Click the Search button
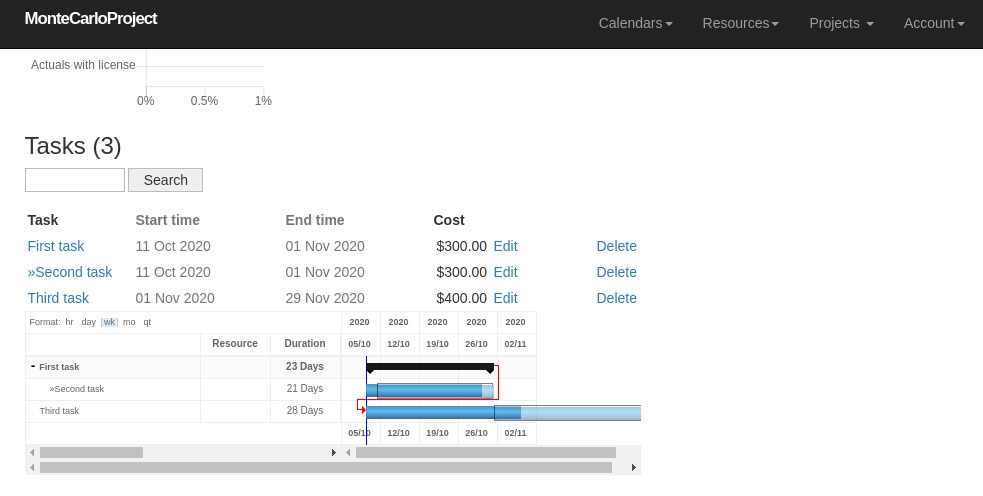983x496 pixels. pos(165,180)
